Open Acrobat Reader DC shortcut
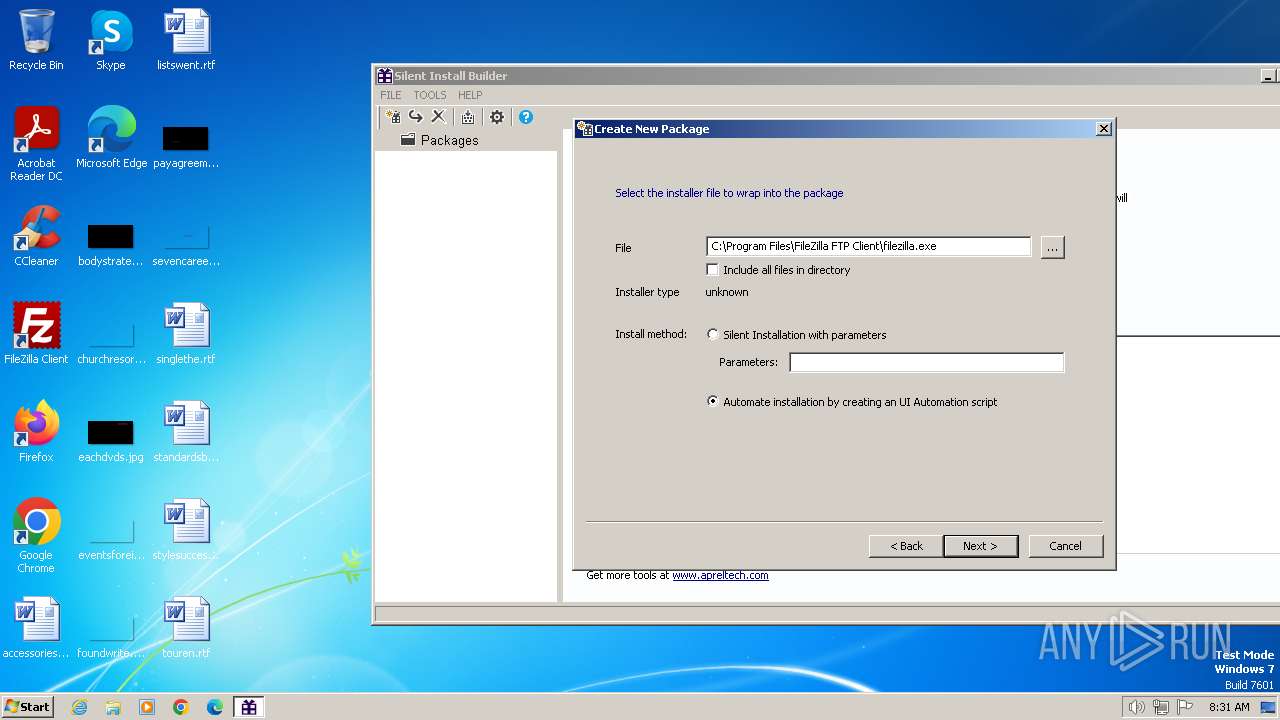The height and width of the screenshot is (720, 1280). pos(36,144)
